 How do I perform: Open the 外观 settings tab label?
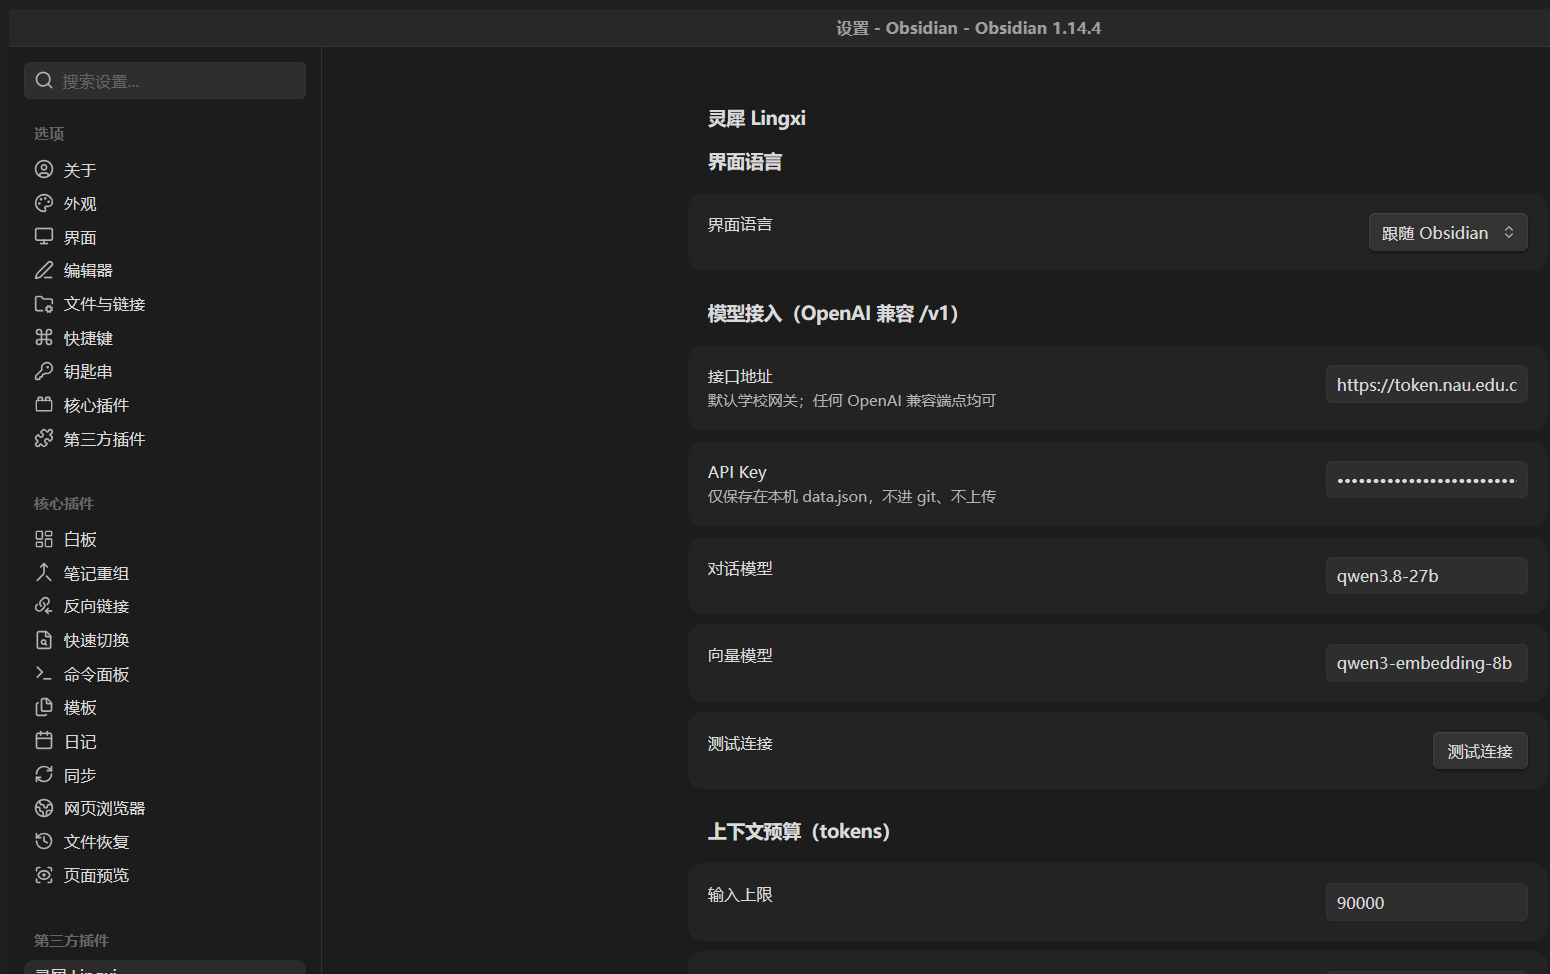tap(80, 203)
